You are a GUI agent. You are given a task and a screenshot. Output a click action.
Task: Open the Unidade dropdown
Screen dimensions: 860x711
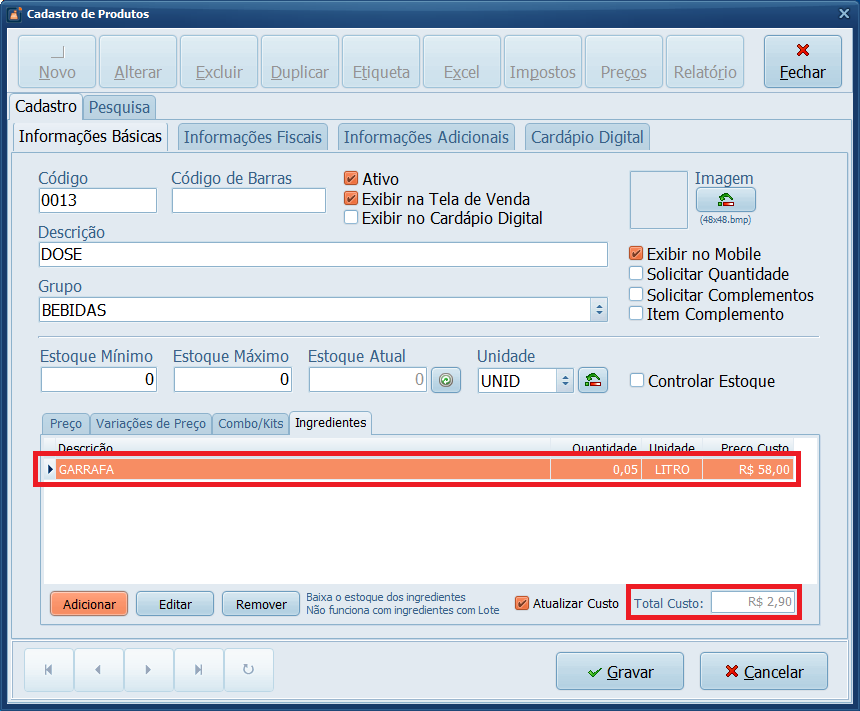[x=564, y=380]
